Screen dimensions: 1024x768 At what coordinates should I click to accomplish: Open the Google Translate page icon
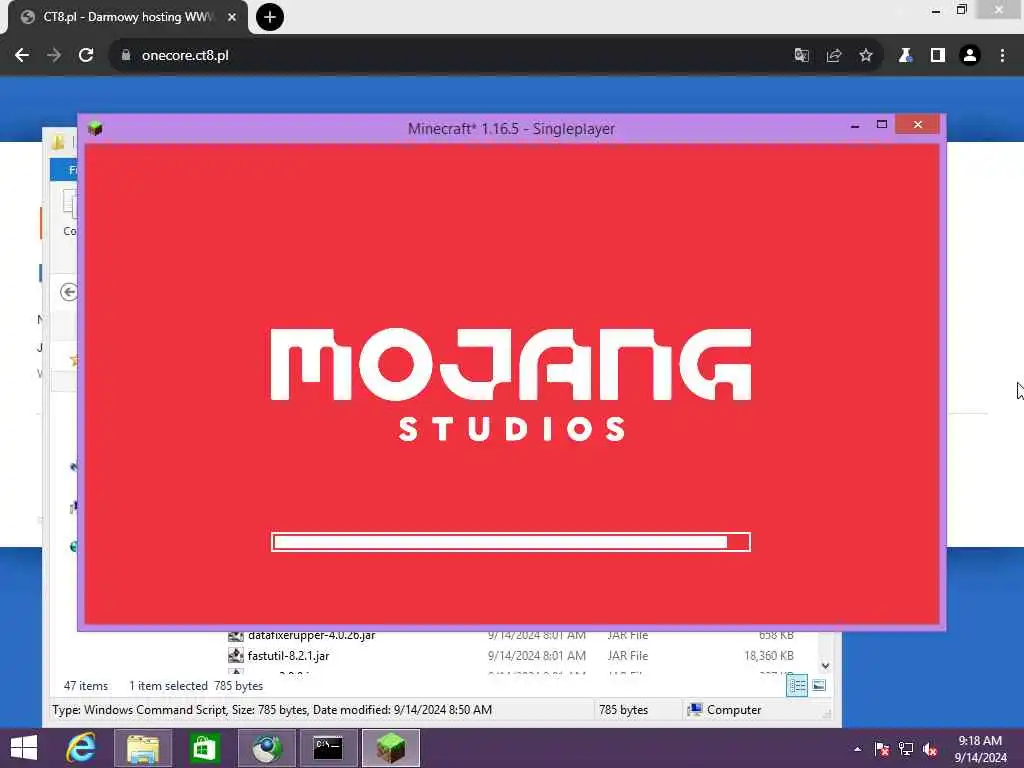(x=801, y=56)
